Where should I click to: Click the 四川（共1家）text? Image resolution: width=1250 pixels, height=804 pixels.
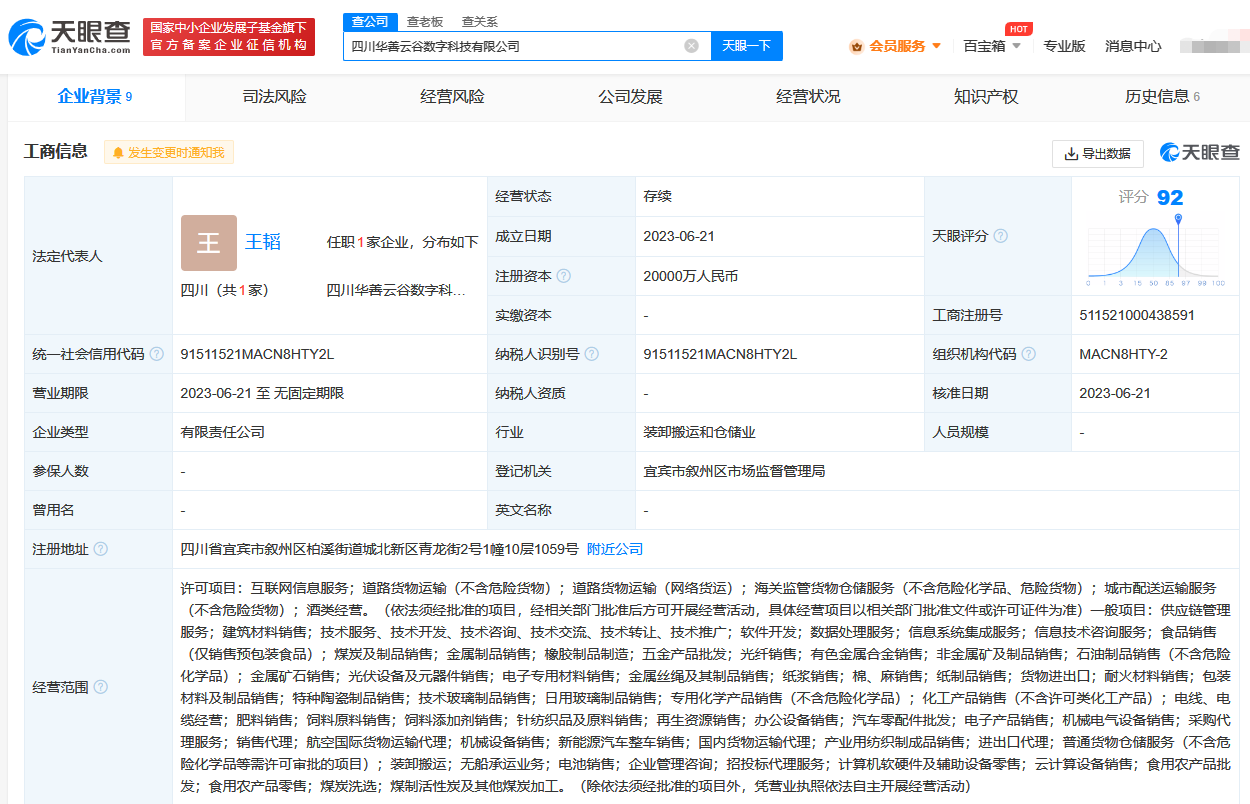[x=225, y=290]
